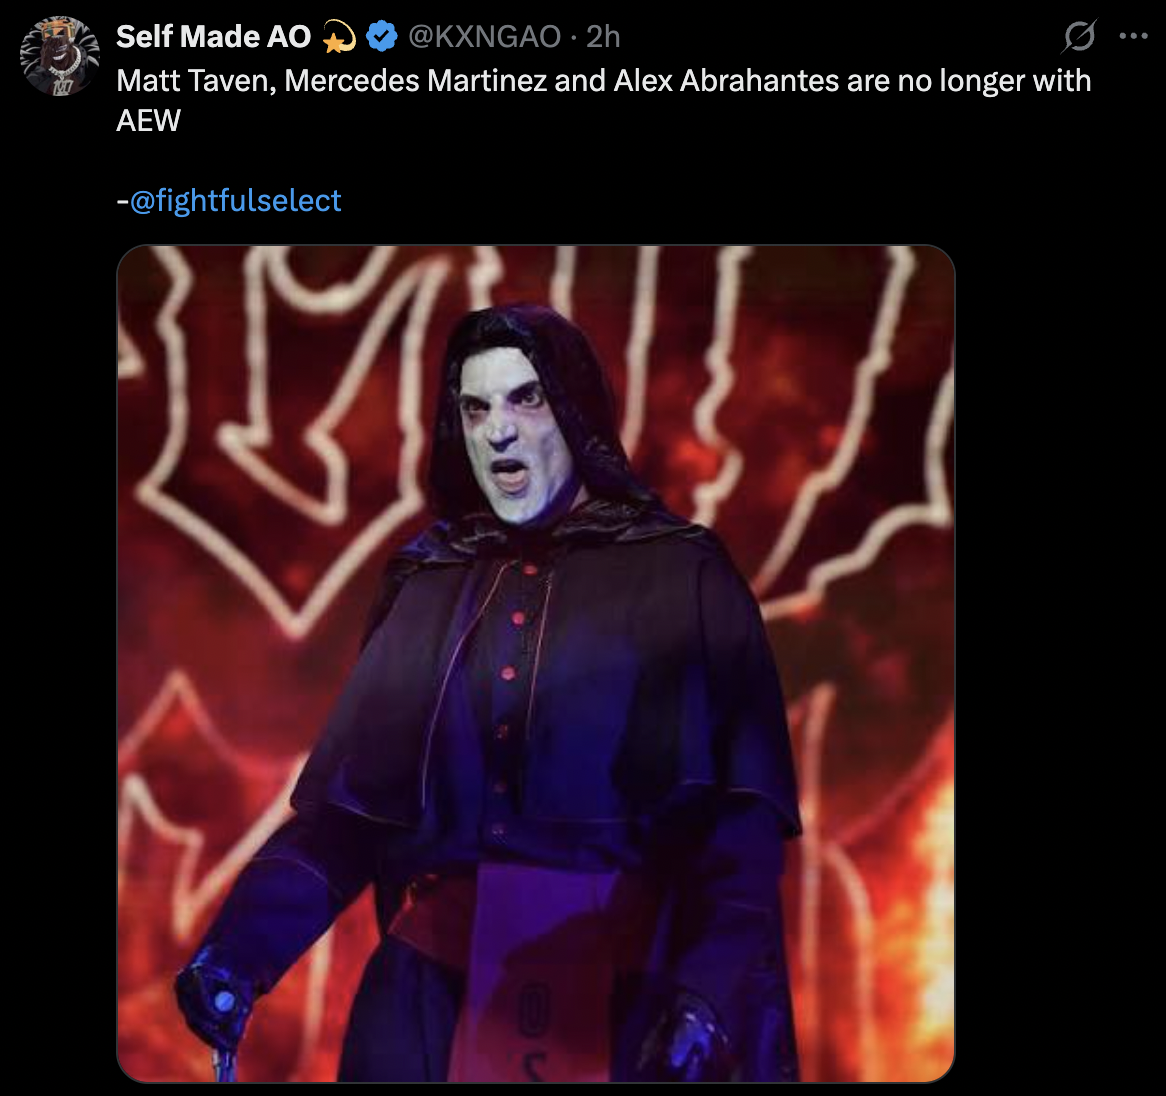Open the three-dot more options menu
Image resolution: width=1166 pixels, height=1096 pixels.
pyautogui.click(x=1133, y=36)
